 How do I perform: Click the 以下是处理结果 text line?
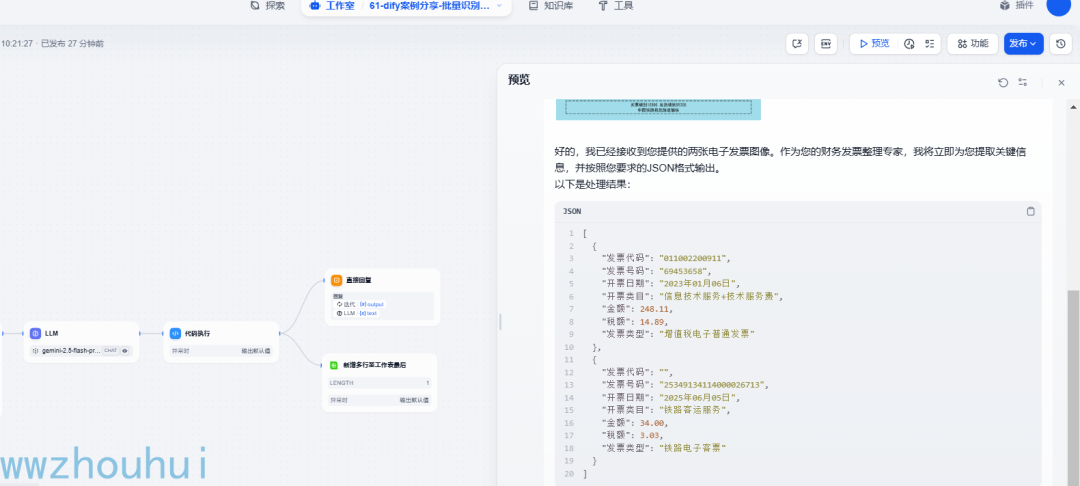pos(592,184)
